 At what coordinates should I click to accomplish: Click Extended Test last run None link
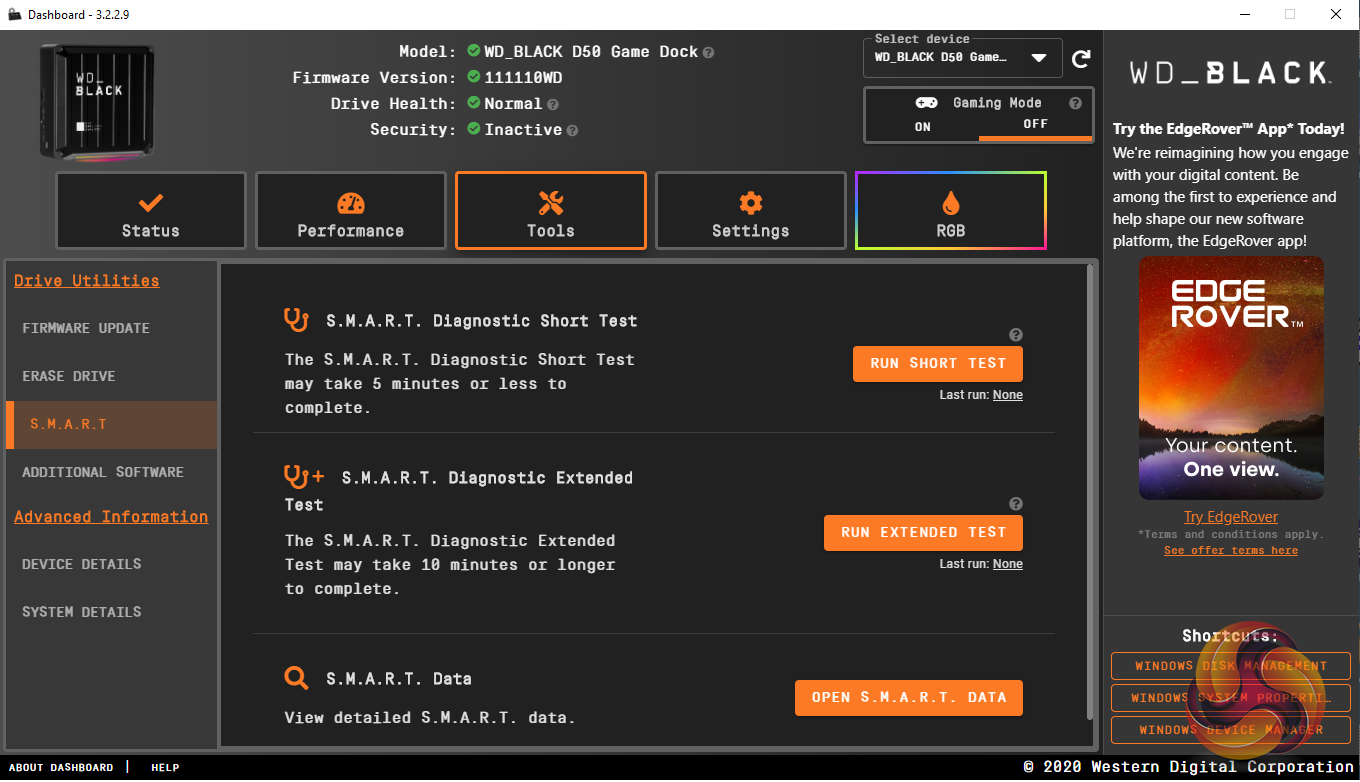(x=1007, y=564)
